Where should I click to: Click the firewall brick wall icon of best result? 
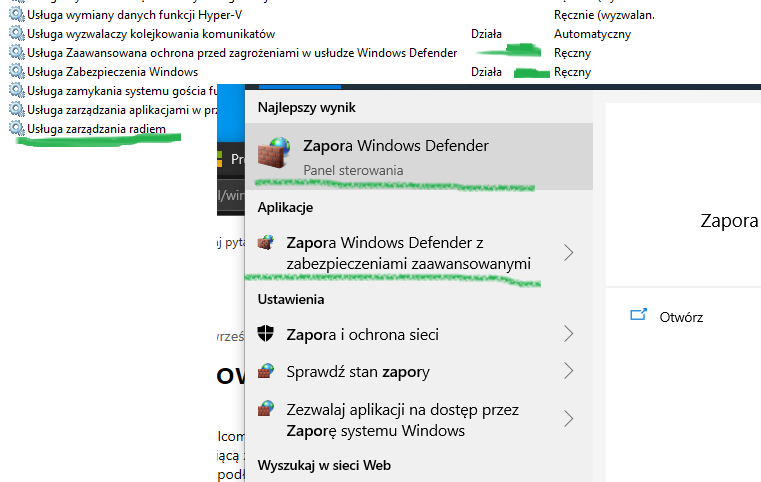coord(274,152)
